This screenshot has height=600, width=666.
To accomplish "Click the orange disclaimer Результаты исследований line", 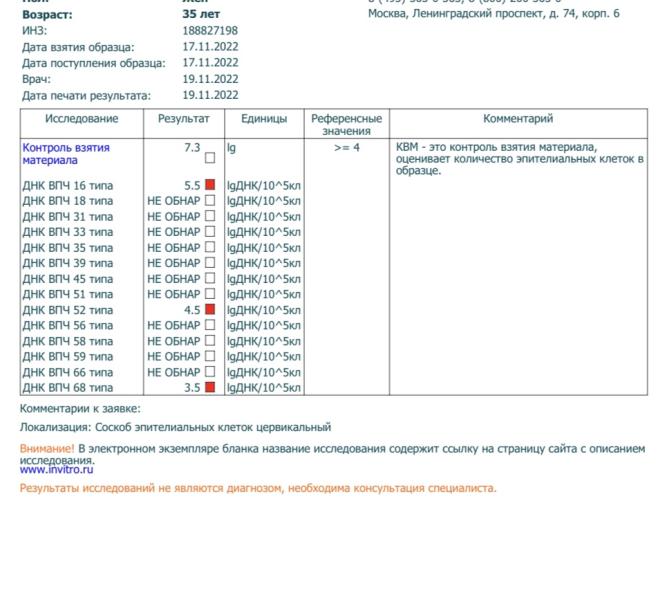I will click(258, 488).
